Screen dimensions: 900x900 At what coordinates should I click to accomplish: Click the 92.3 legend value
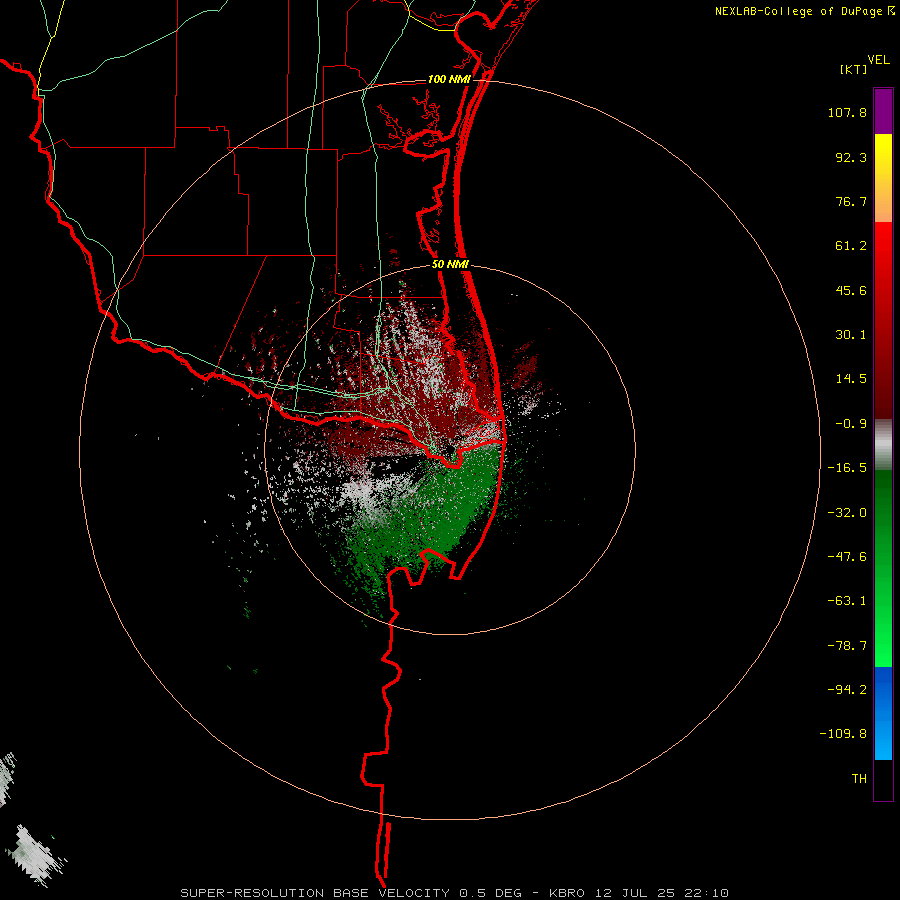click(x=851, y=157)
